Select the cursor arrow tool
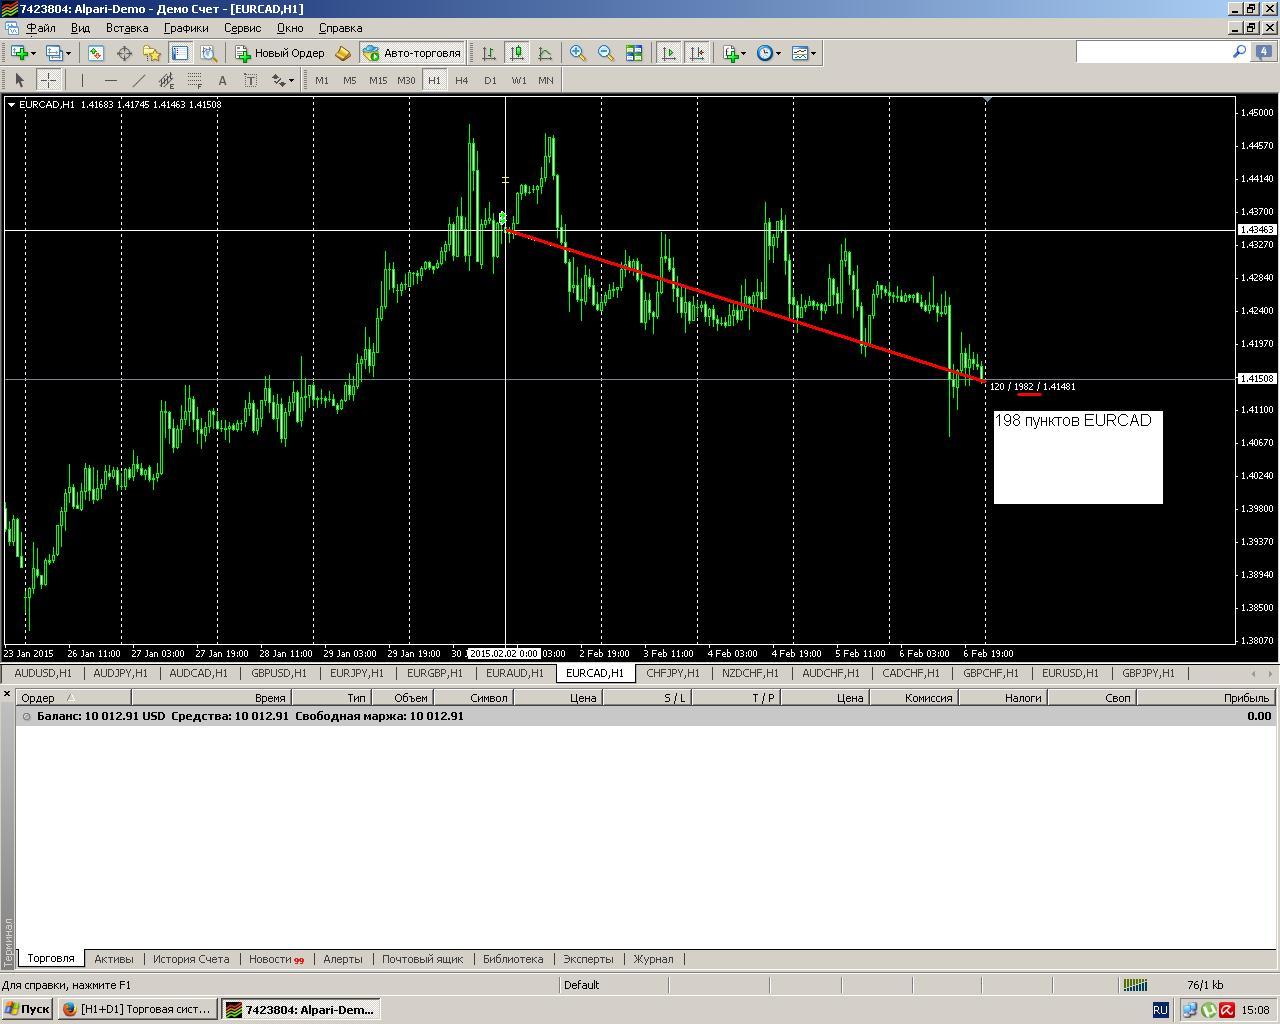1280x1024 pixels. click(x=20, y=80)
